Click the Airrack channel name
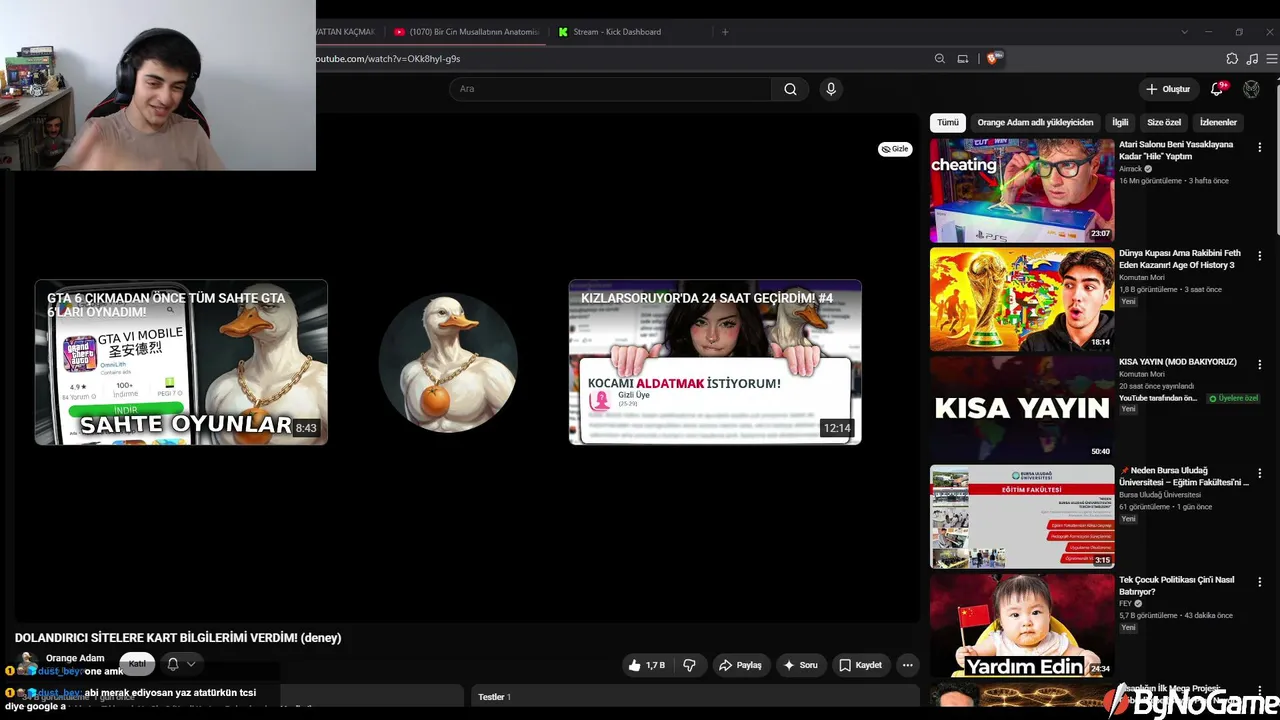 pos(1131,169)
